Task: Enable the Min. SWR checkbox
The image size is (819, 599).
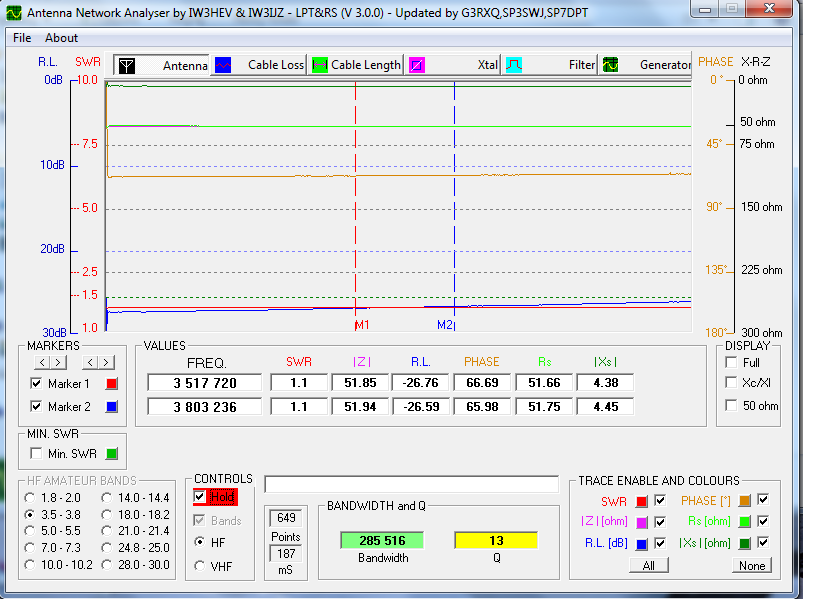Action: [x=36, y=454]
